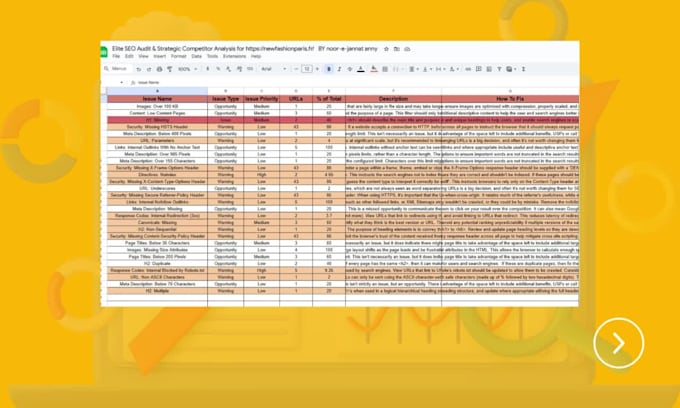
Task: Select the 'URL: Underscores' cell
Action: click(x=157, y=189)
